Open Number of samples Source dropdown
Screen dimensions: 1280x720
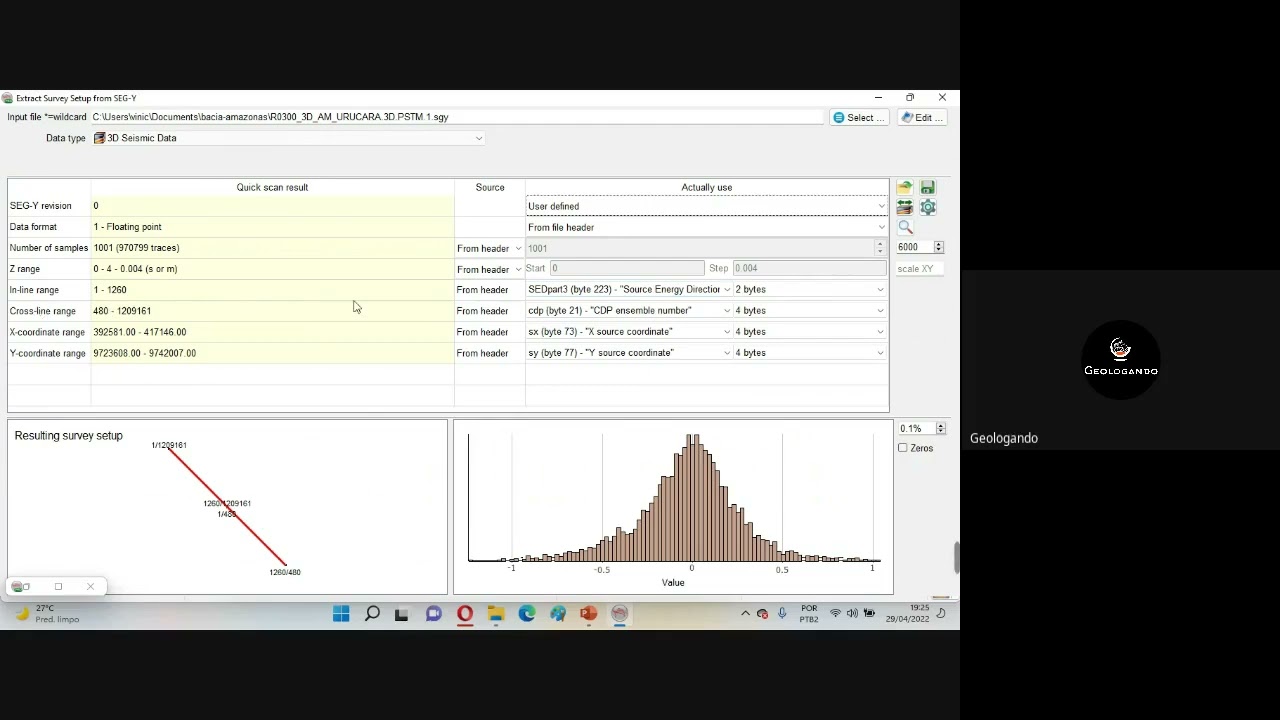(x=489, y=248)
